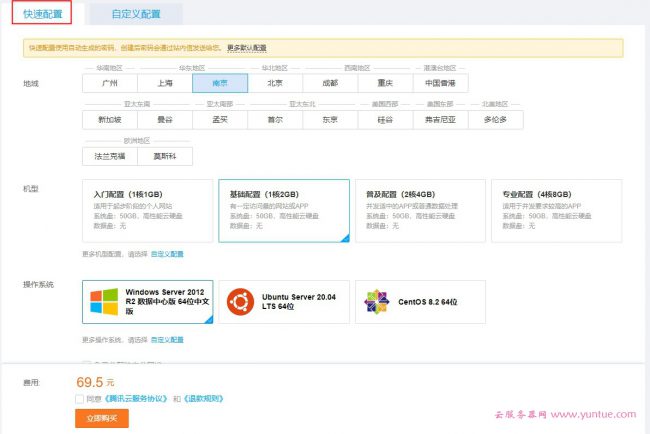Click 自定义配置 link under machine plans
This screenshot has height=434, width=650.
click(167, 254)
